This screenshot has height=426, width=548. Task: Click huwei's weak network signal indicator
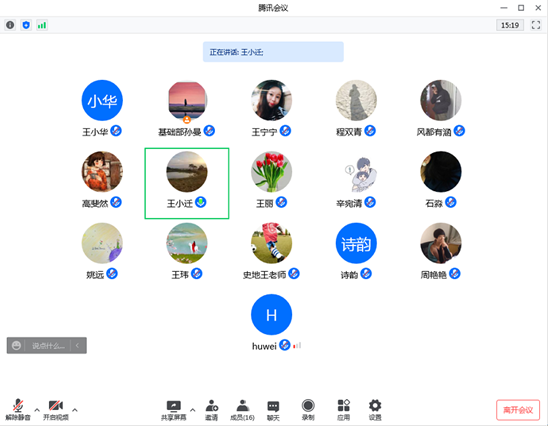point(297,346)
